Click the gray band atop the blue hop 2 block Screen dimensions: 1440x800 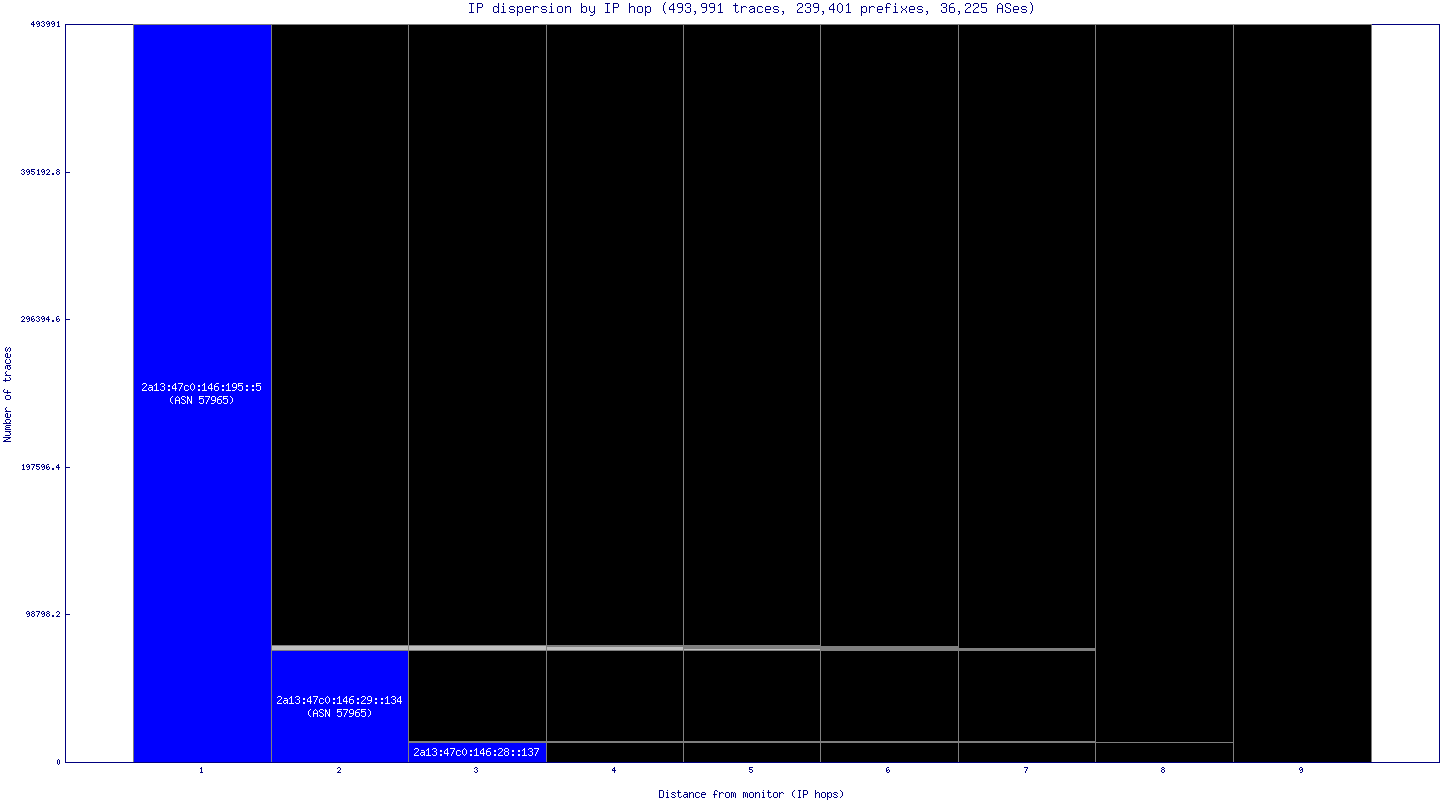(339, 648)
